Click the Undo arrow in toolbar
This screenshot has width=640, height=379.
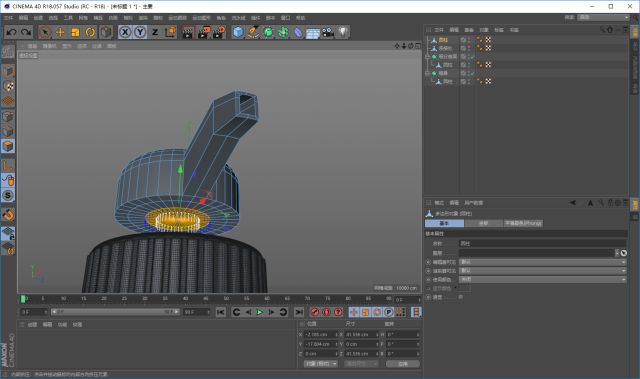pos(11,32)
